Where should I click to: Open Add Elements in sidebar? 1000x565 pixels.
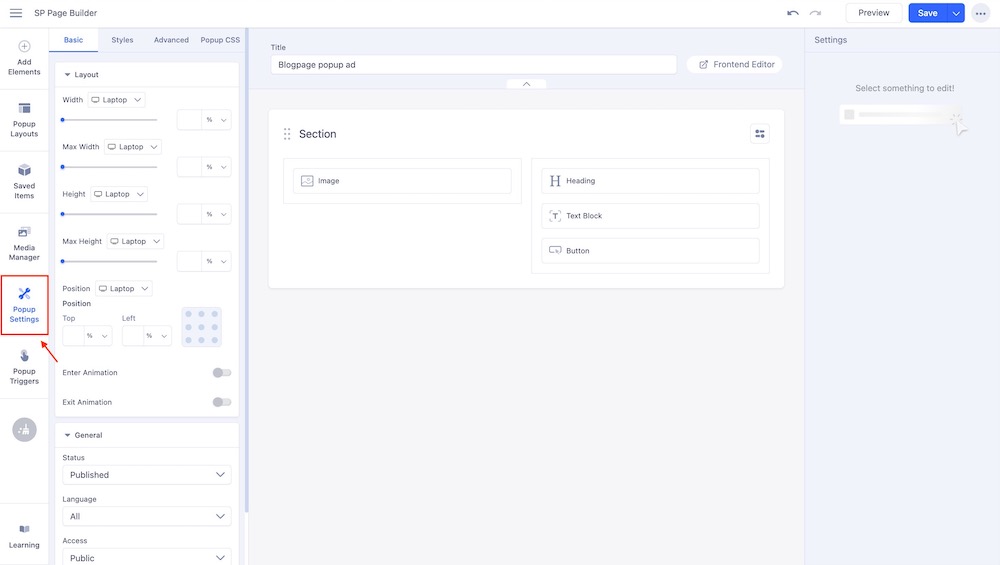click(x=24, y=58)
